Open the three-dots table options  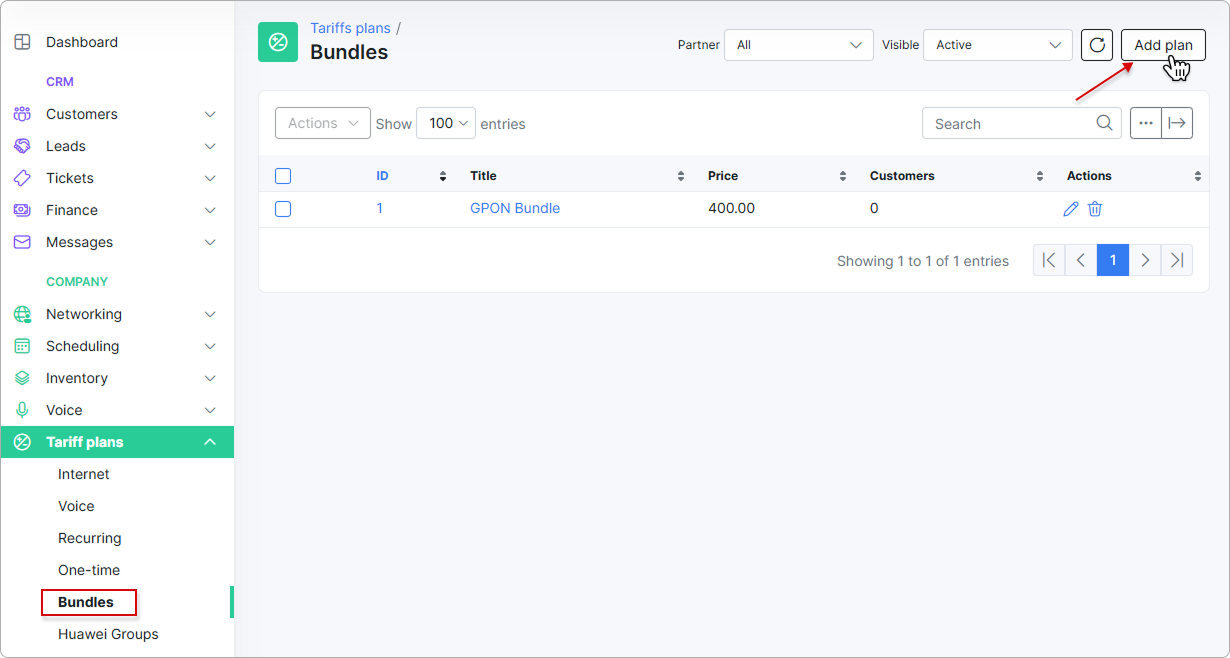coord(1146,123)
